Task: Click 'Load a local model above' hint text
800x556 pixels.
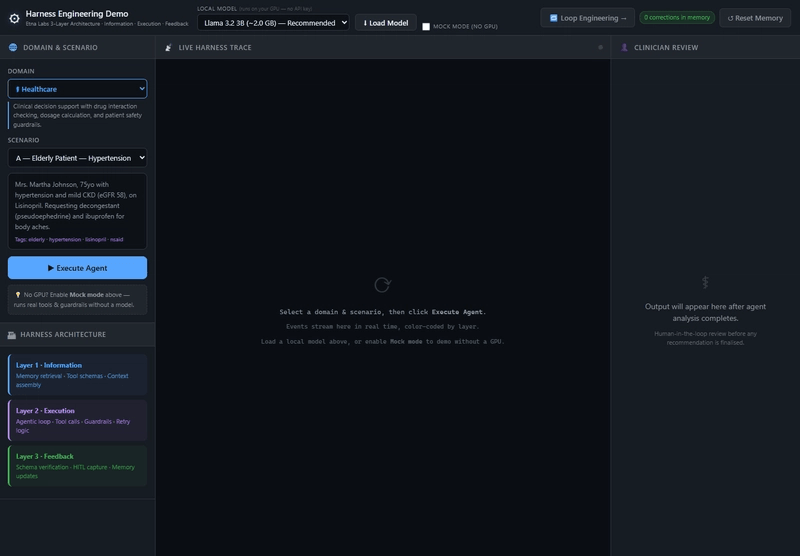Action: point(383,341)
